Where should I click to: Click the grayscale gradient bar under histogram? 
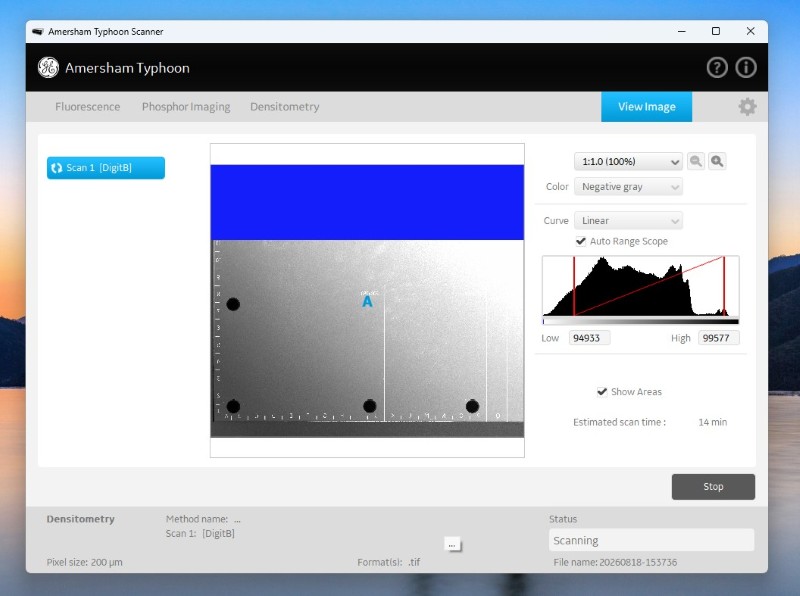[x=640, y=321]
